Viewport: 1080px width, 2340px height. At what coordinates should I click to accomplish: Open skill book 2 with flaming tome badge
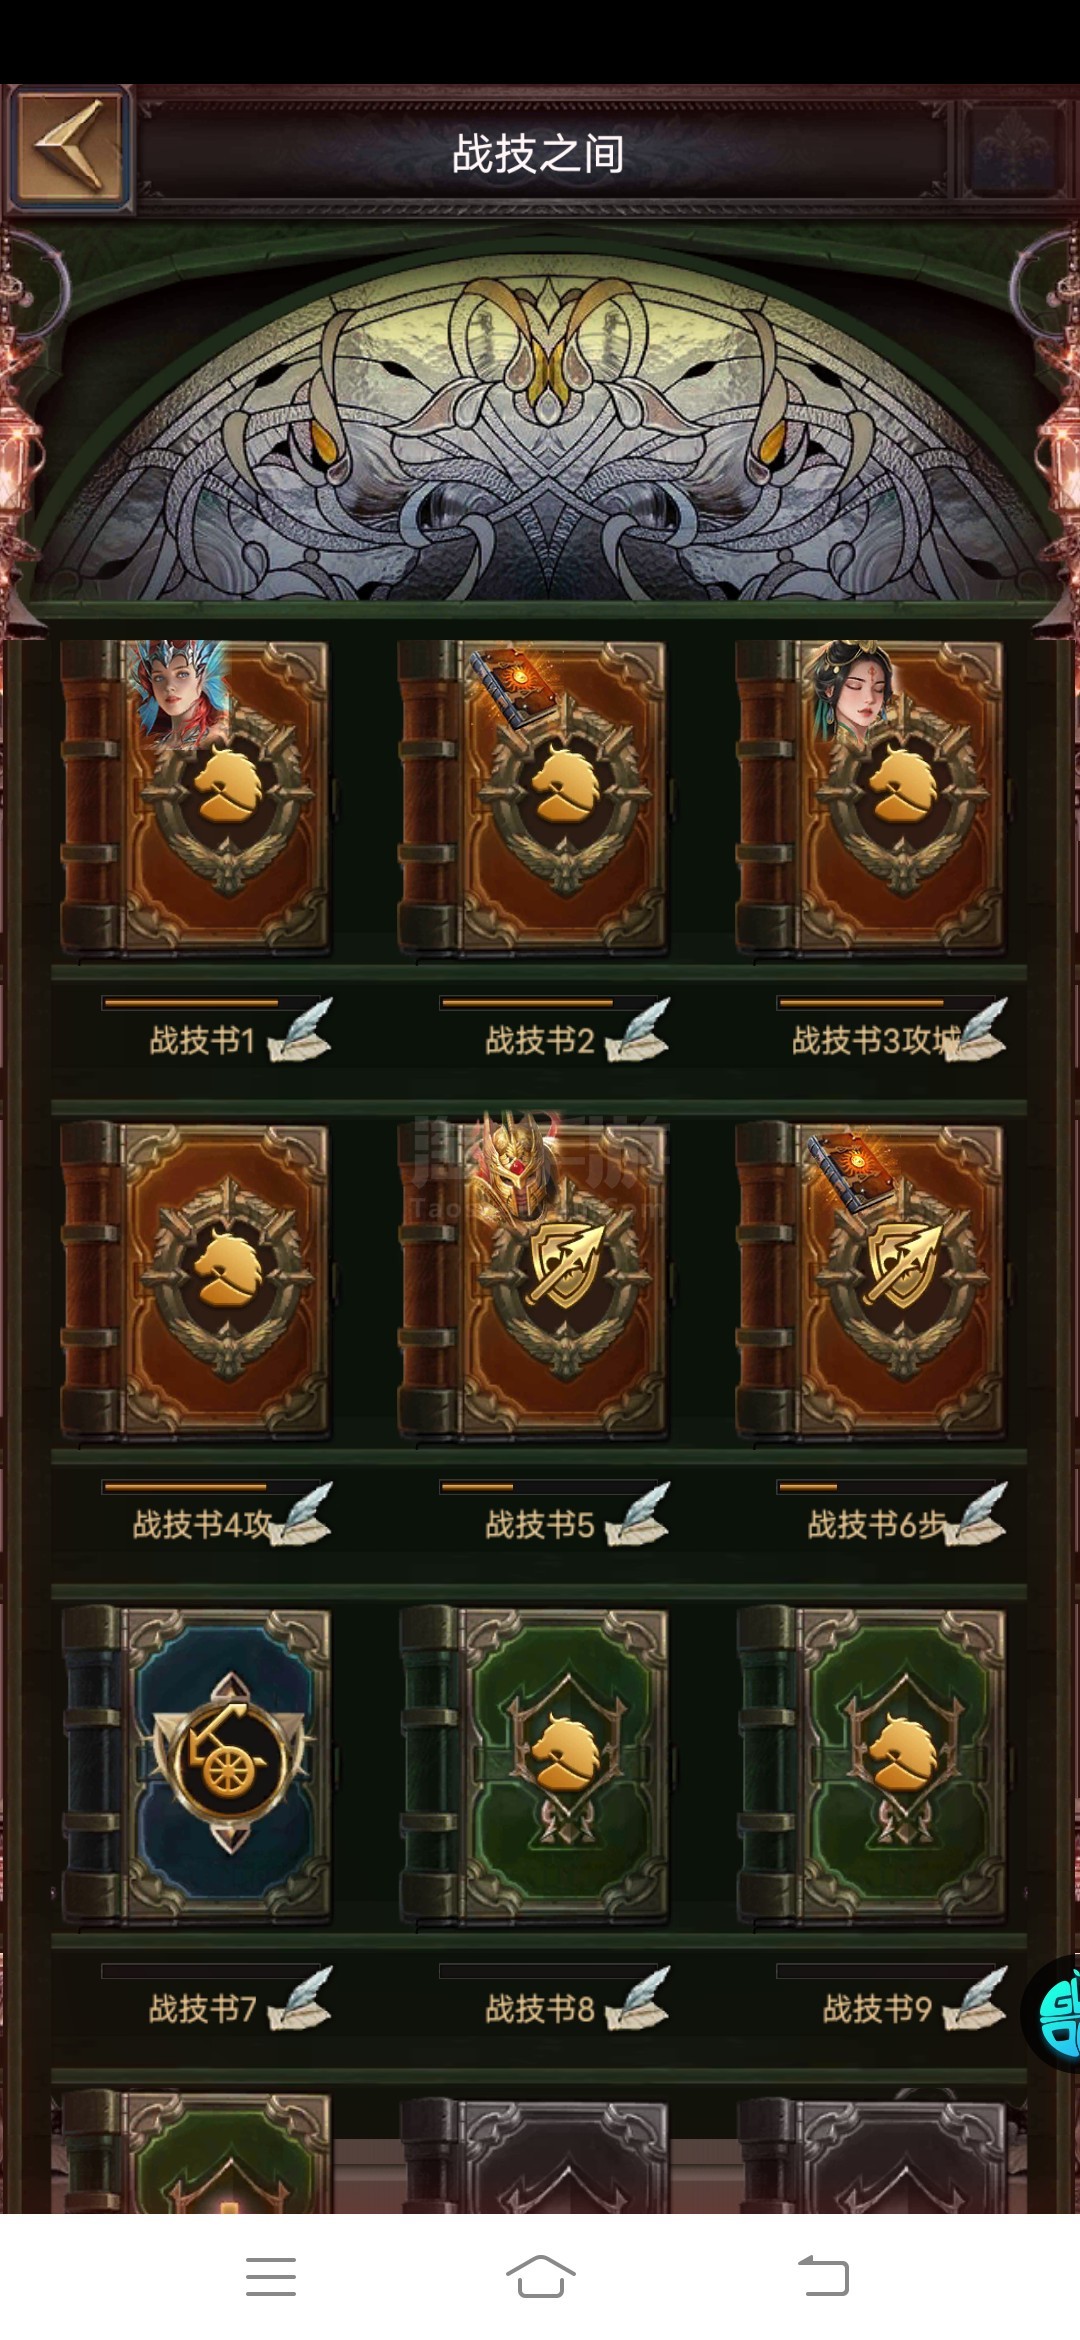532,798
